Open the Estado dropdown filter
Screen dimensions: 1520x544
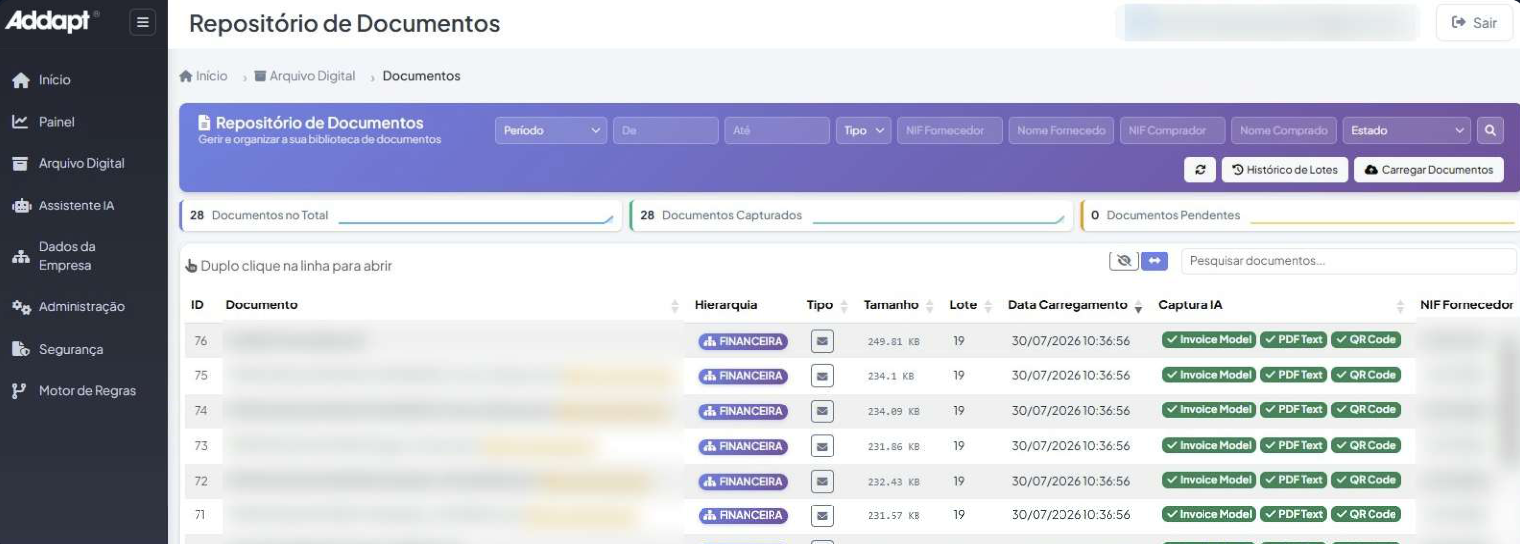[x=1408, y=131]
